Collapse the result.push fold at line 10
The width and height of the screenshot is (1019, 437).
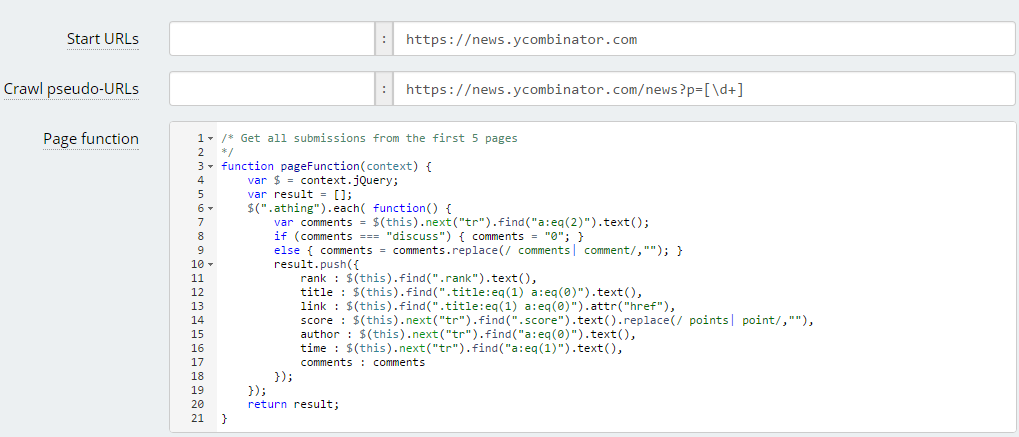211,264
